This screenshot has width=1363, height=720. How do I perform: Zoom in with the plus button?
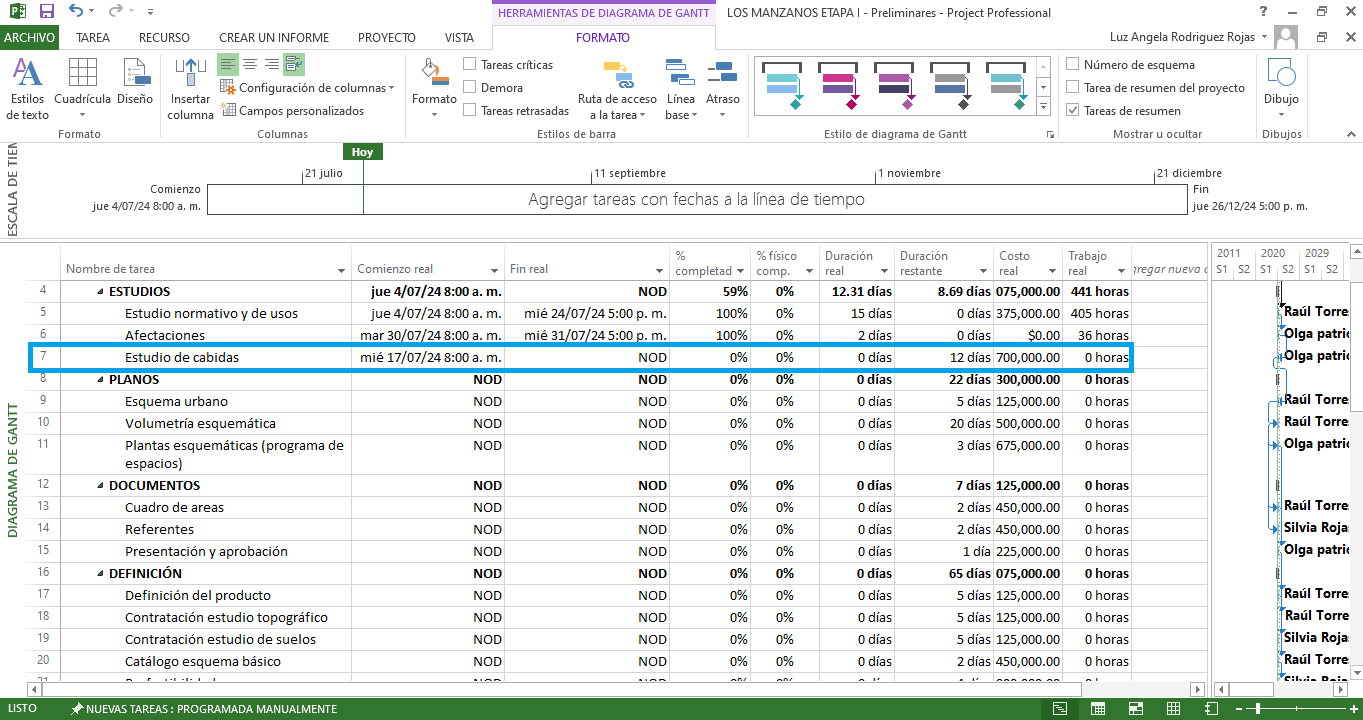pos(1353,709)
